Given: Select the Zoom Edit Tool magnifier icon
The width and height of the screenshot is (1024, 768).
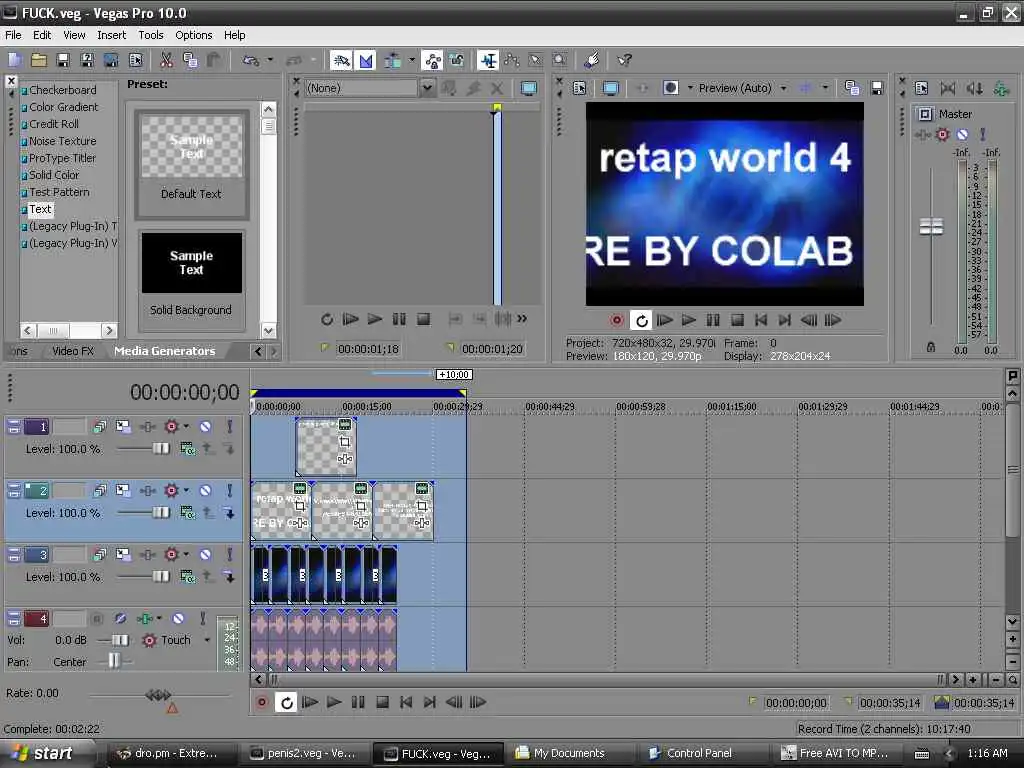Looking at the screenshot, I should click(x=560, y=60).
